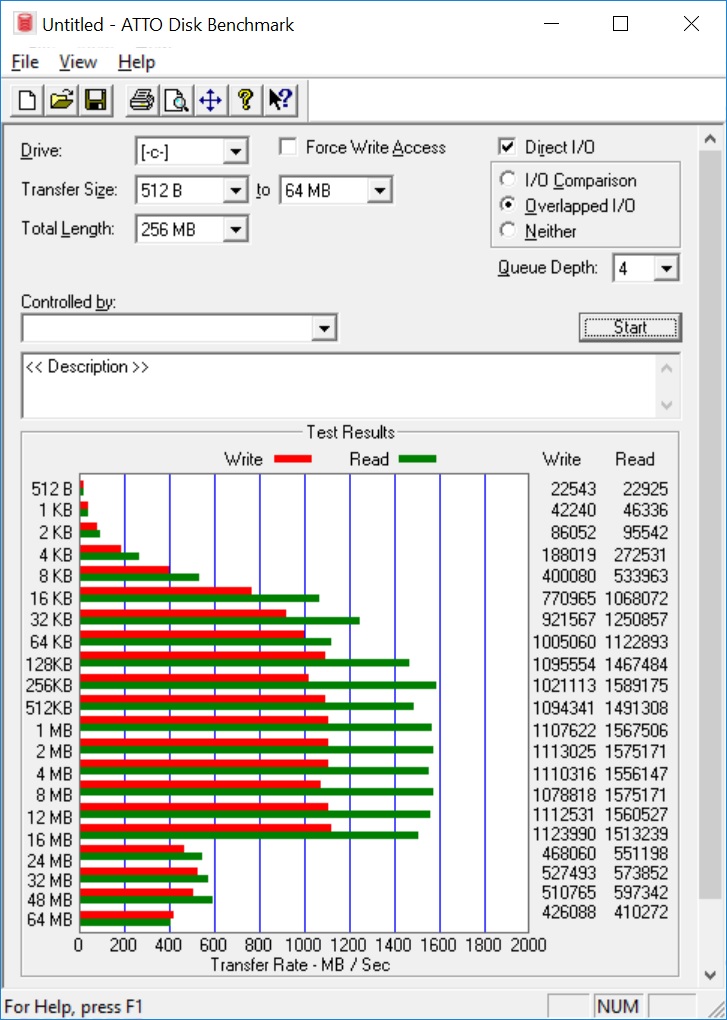The height and width of the screenshot is (1020, 727).
Task: Open the Drive dropdown list
Action: pos(235,152)
